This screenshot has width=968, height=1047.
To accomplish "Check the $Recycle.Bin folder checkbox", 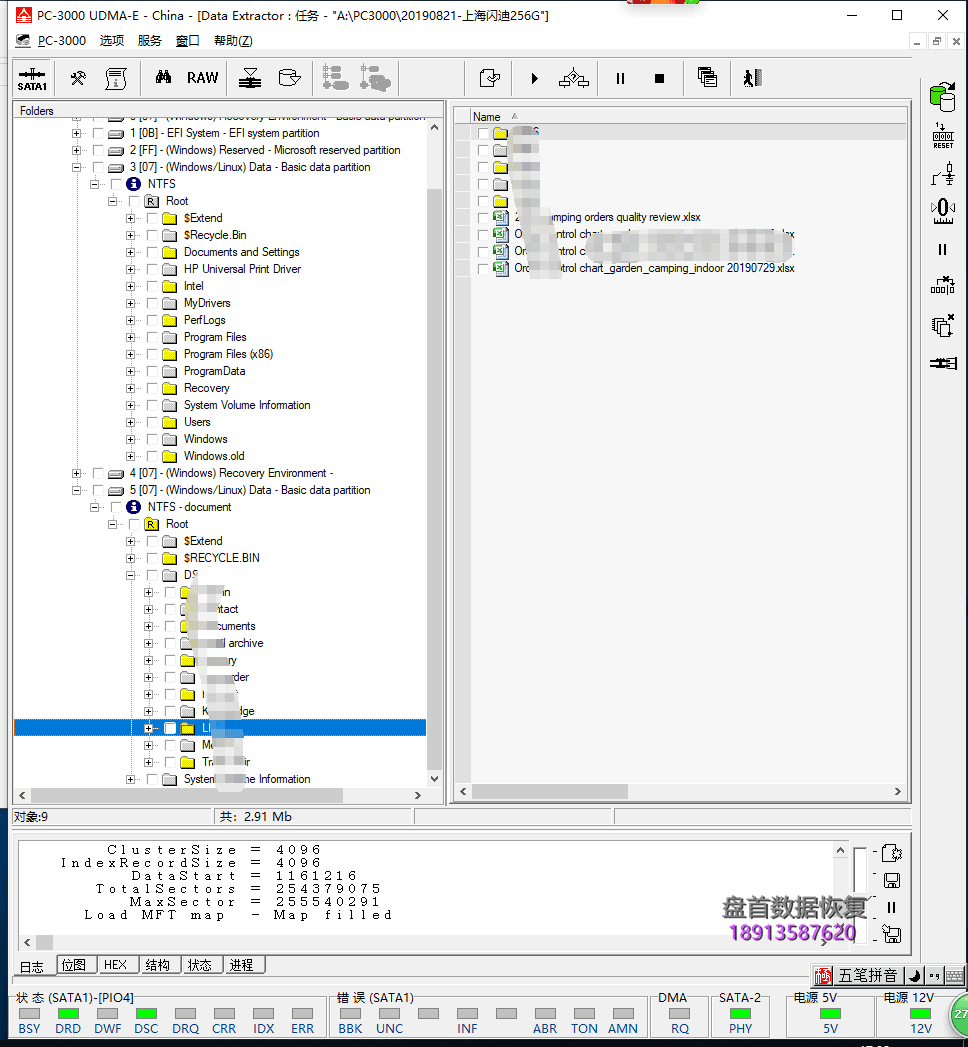I will [153, 236].
